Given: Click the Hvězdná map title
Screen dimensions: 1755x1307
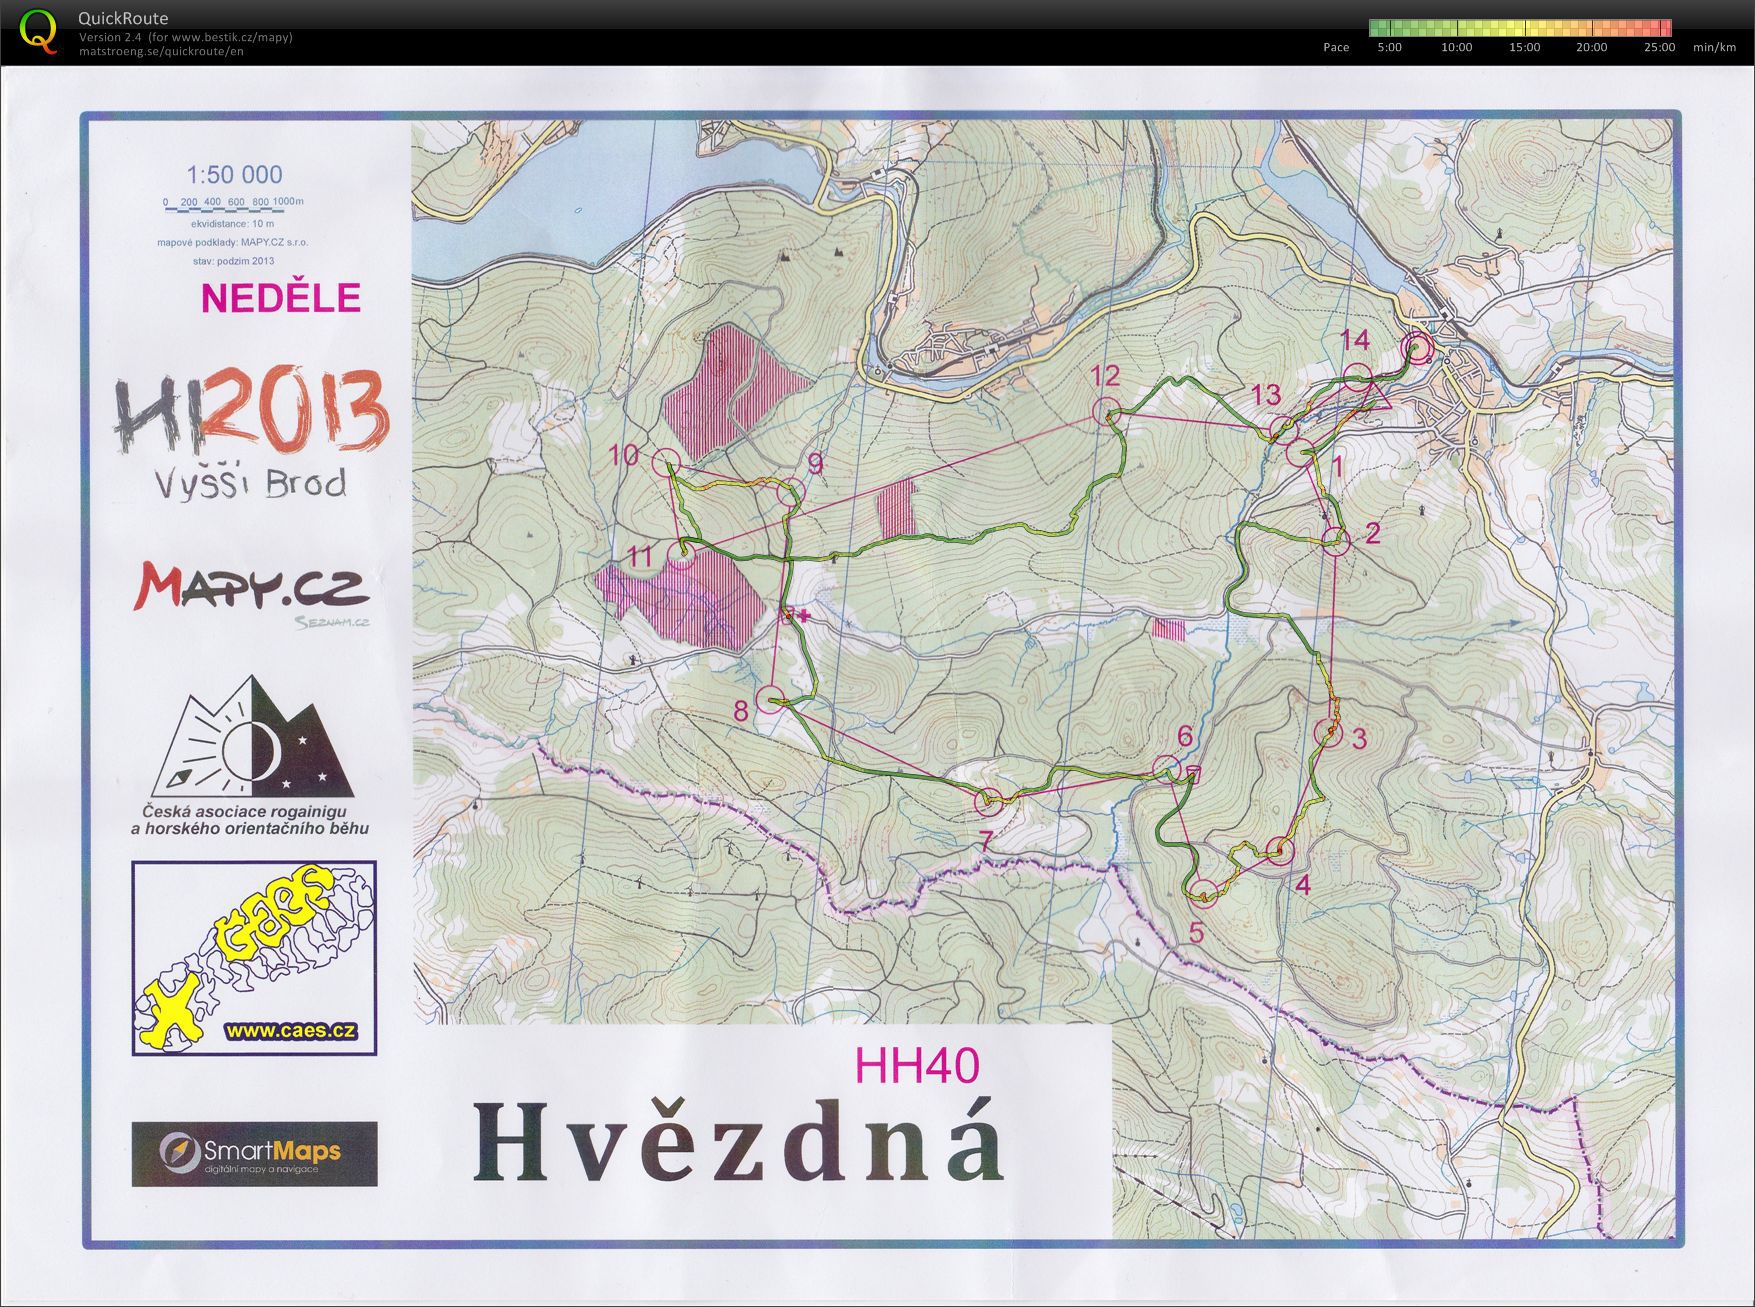Looking at the screenshot, I should (739, 1143).
